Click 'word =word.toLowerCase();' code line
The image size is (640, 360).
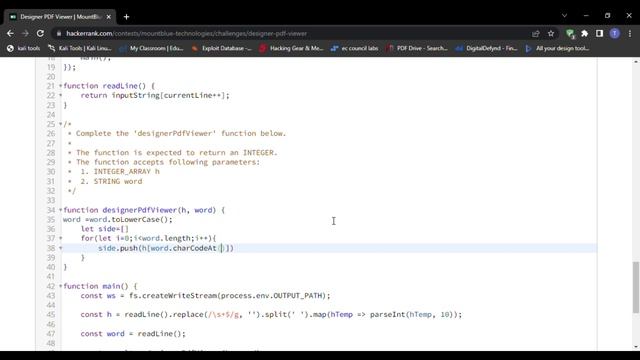click(118, 220)
